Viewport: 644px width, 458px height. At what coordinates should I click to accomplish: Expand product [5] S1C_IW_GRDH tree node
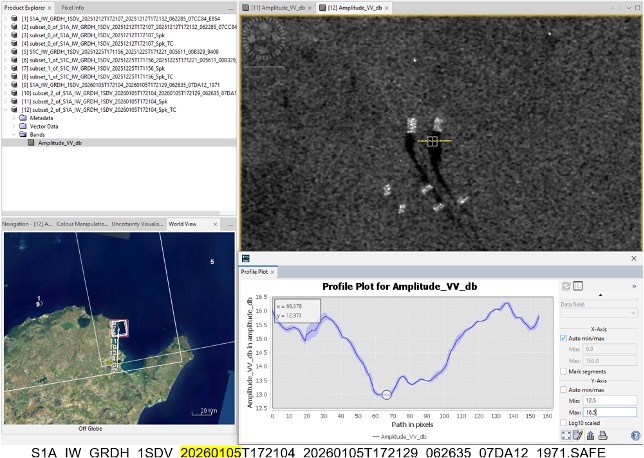click(6, 52)
